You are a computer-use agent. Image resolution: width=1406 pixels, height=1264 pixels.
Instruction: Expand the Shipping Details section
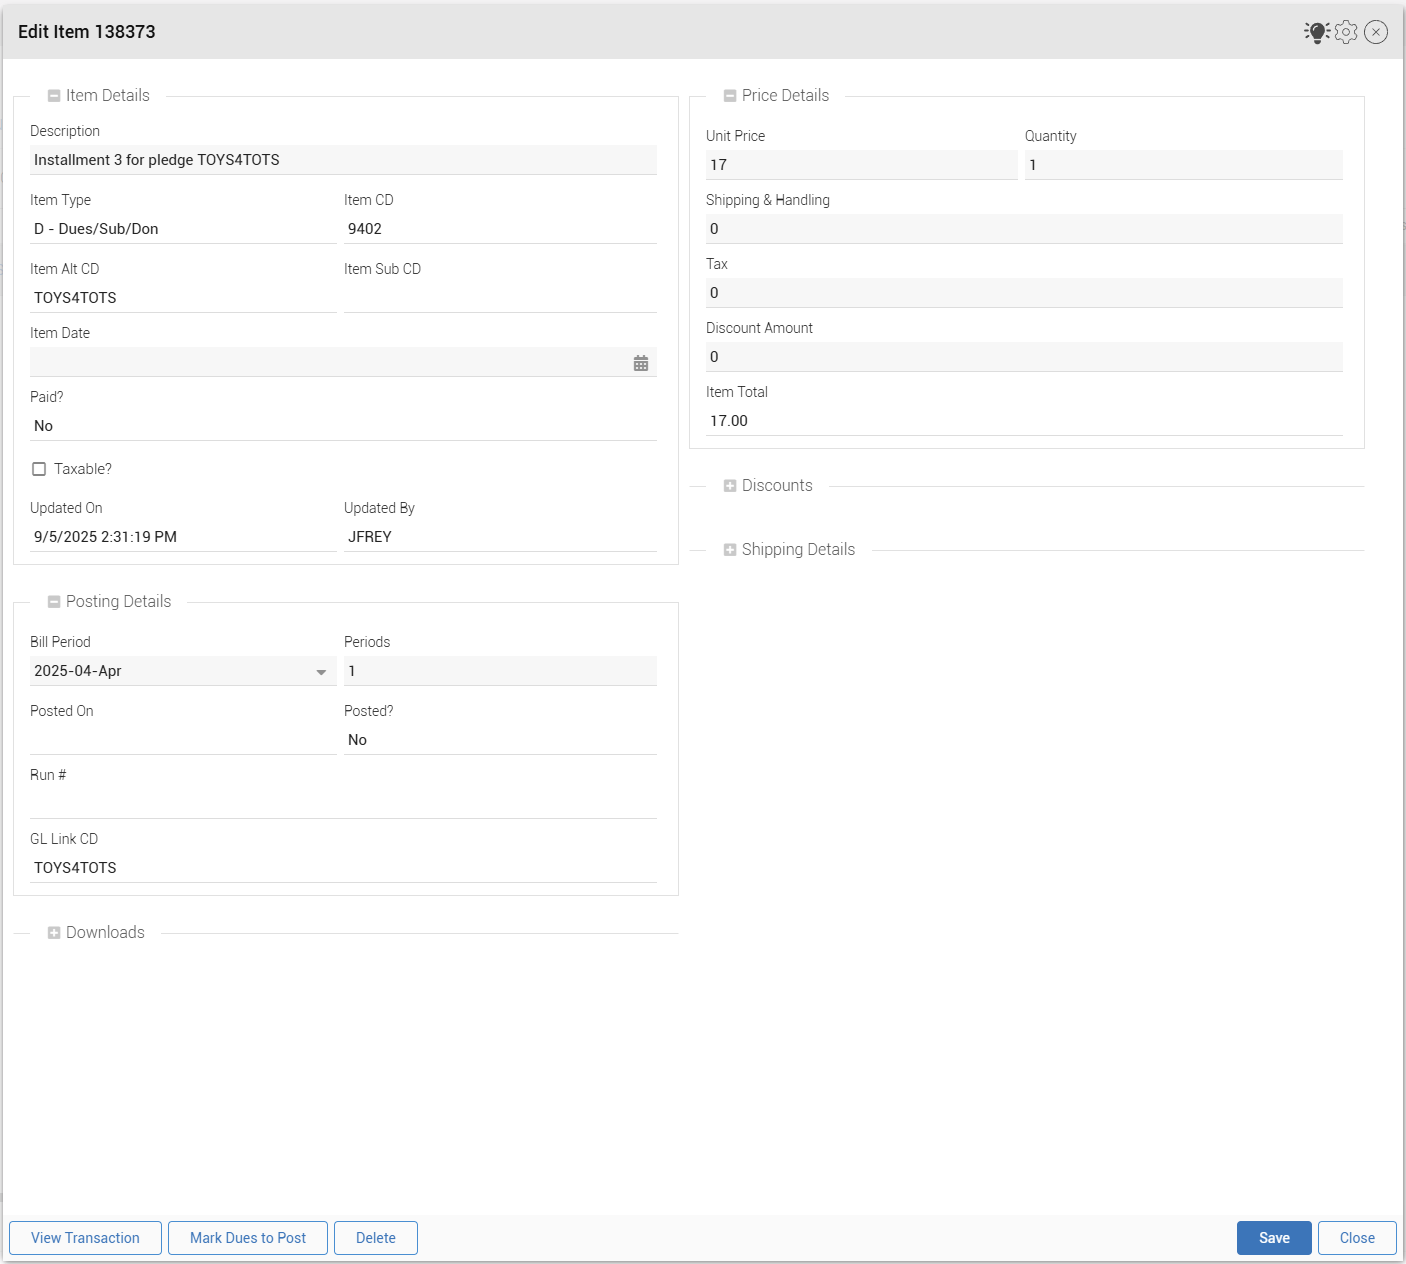point(730,550)
